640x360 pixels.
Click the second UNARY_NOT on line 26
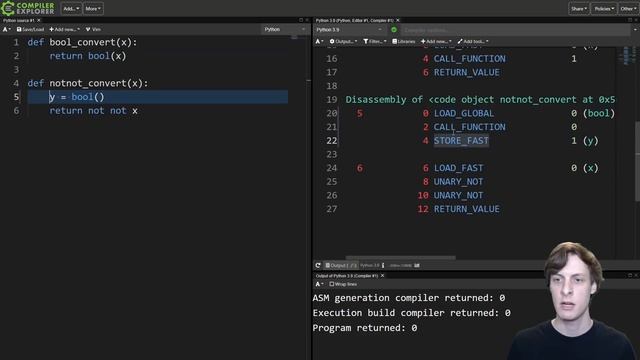click(458, 196)
